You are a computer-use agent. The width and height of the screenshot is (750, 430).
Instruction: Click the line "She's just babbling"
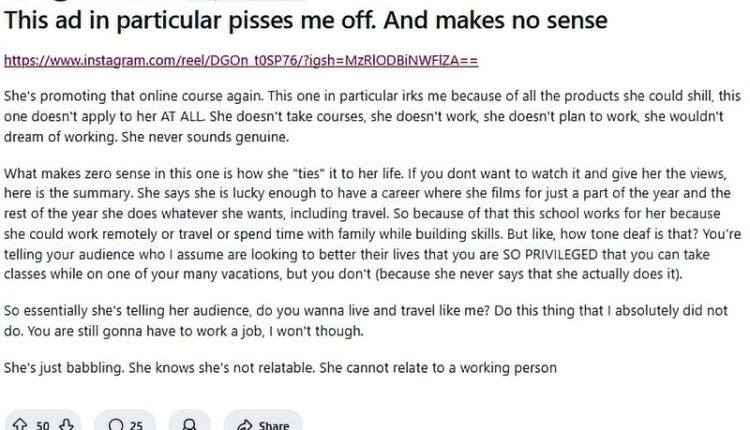pos(280,367)
